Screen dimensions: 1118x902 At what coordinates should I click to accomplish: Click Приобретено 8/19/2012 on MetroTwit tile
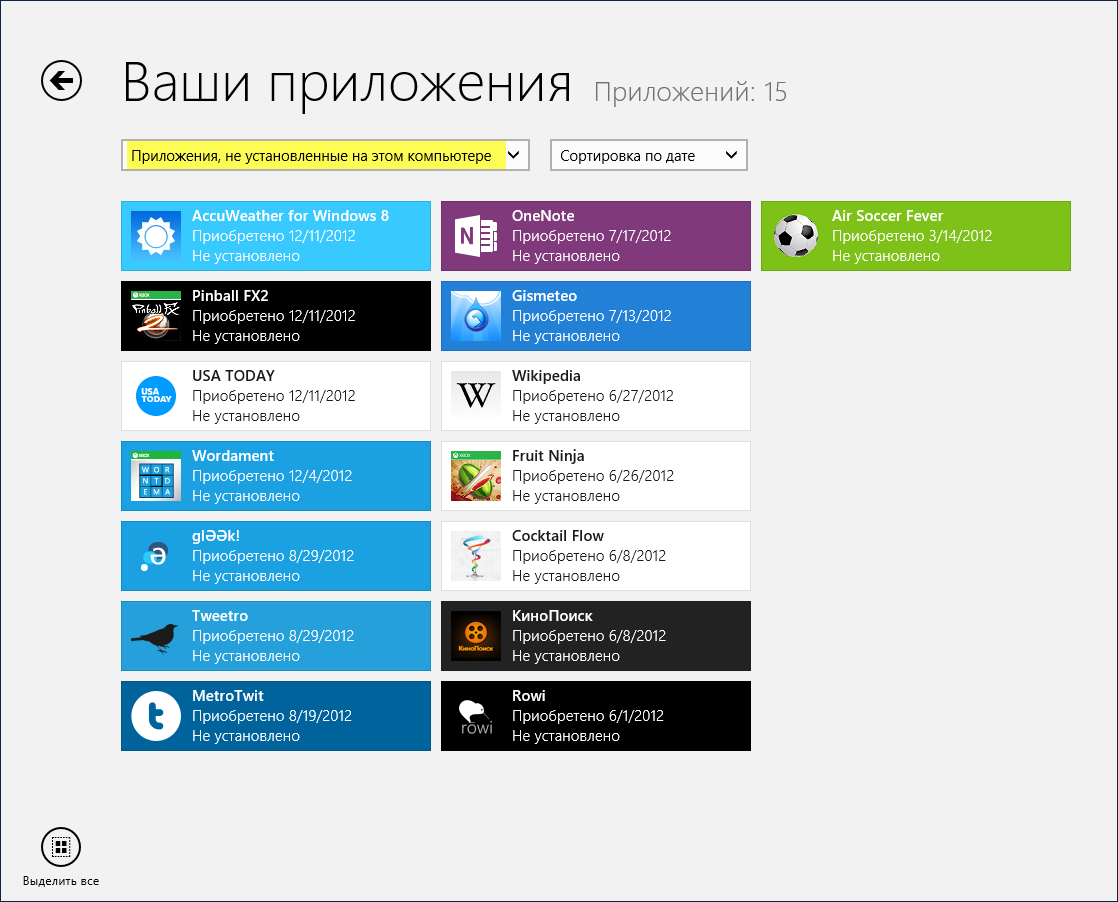(272, 716)
